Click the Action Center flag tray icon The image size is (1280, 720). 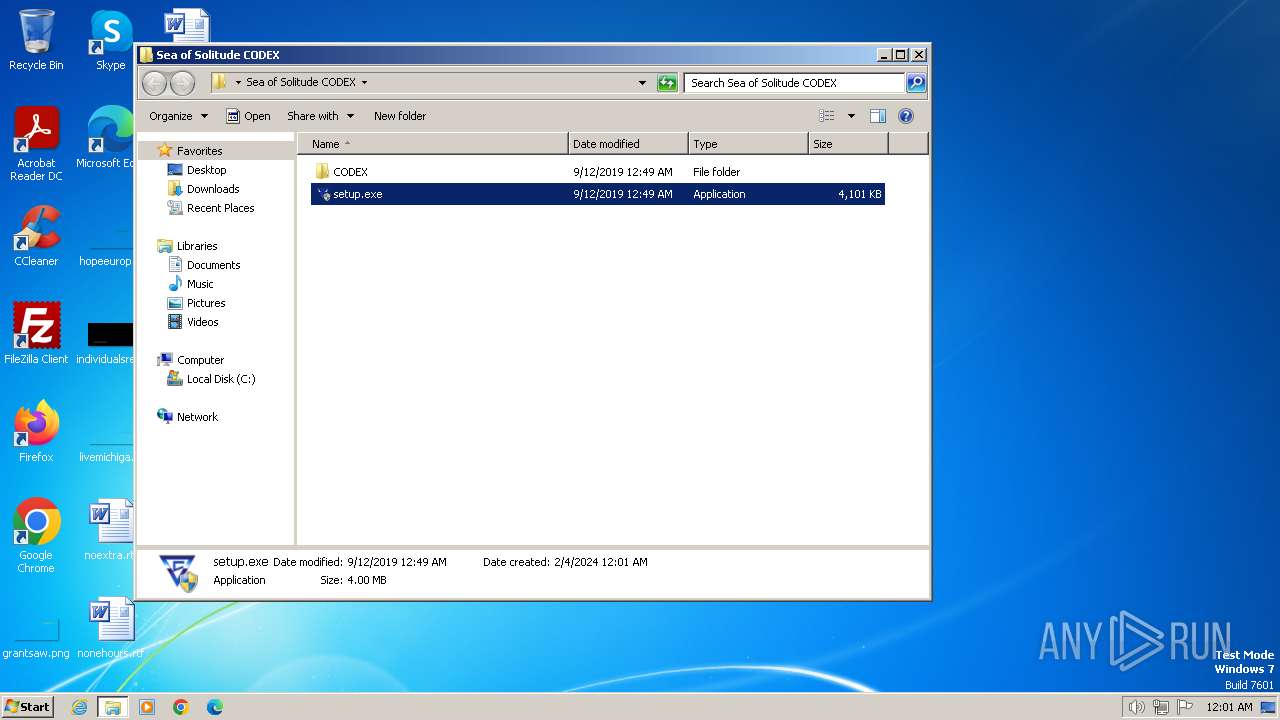[x=1185, y=707]
